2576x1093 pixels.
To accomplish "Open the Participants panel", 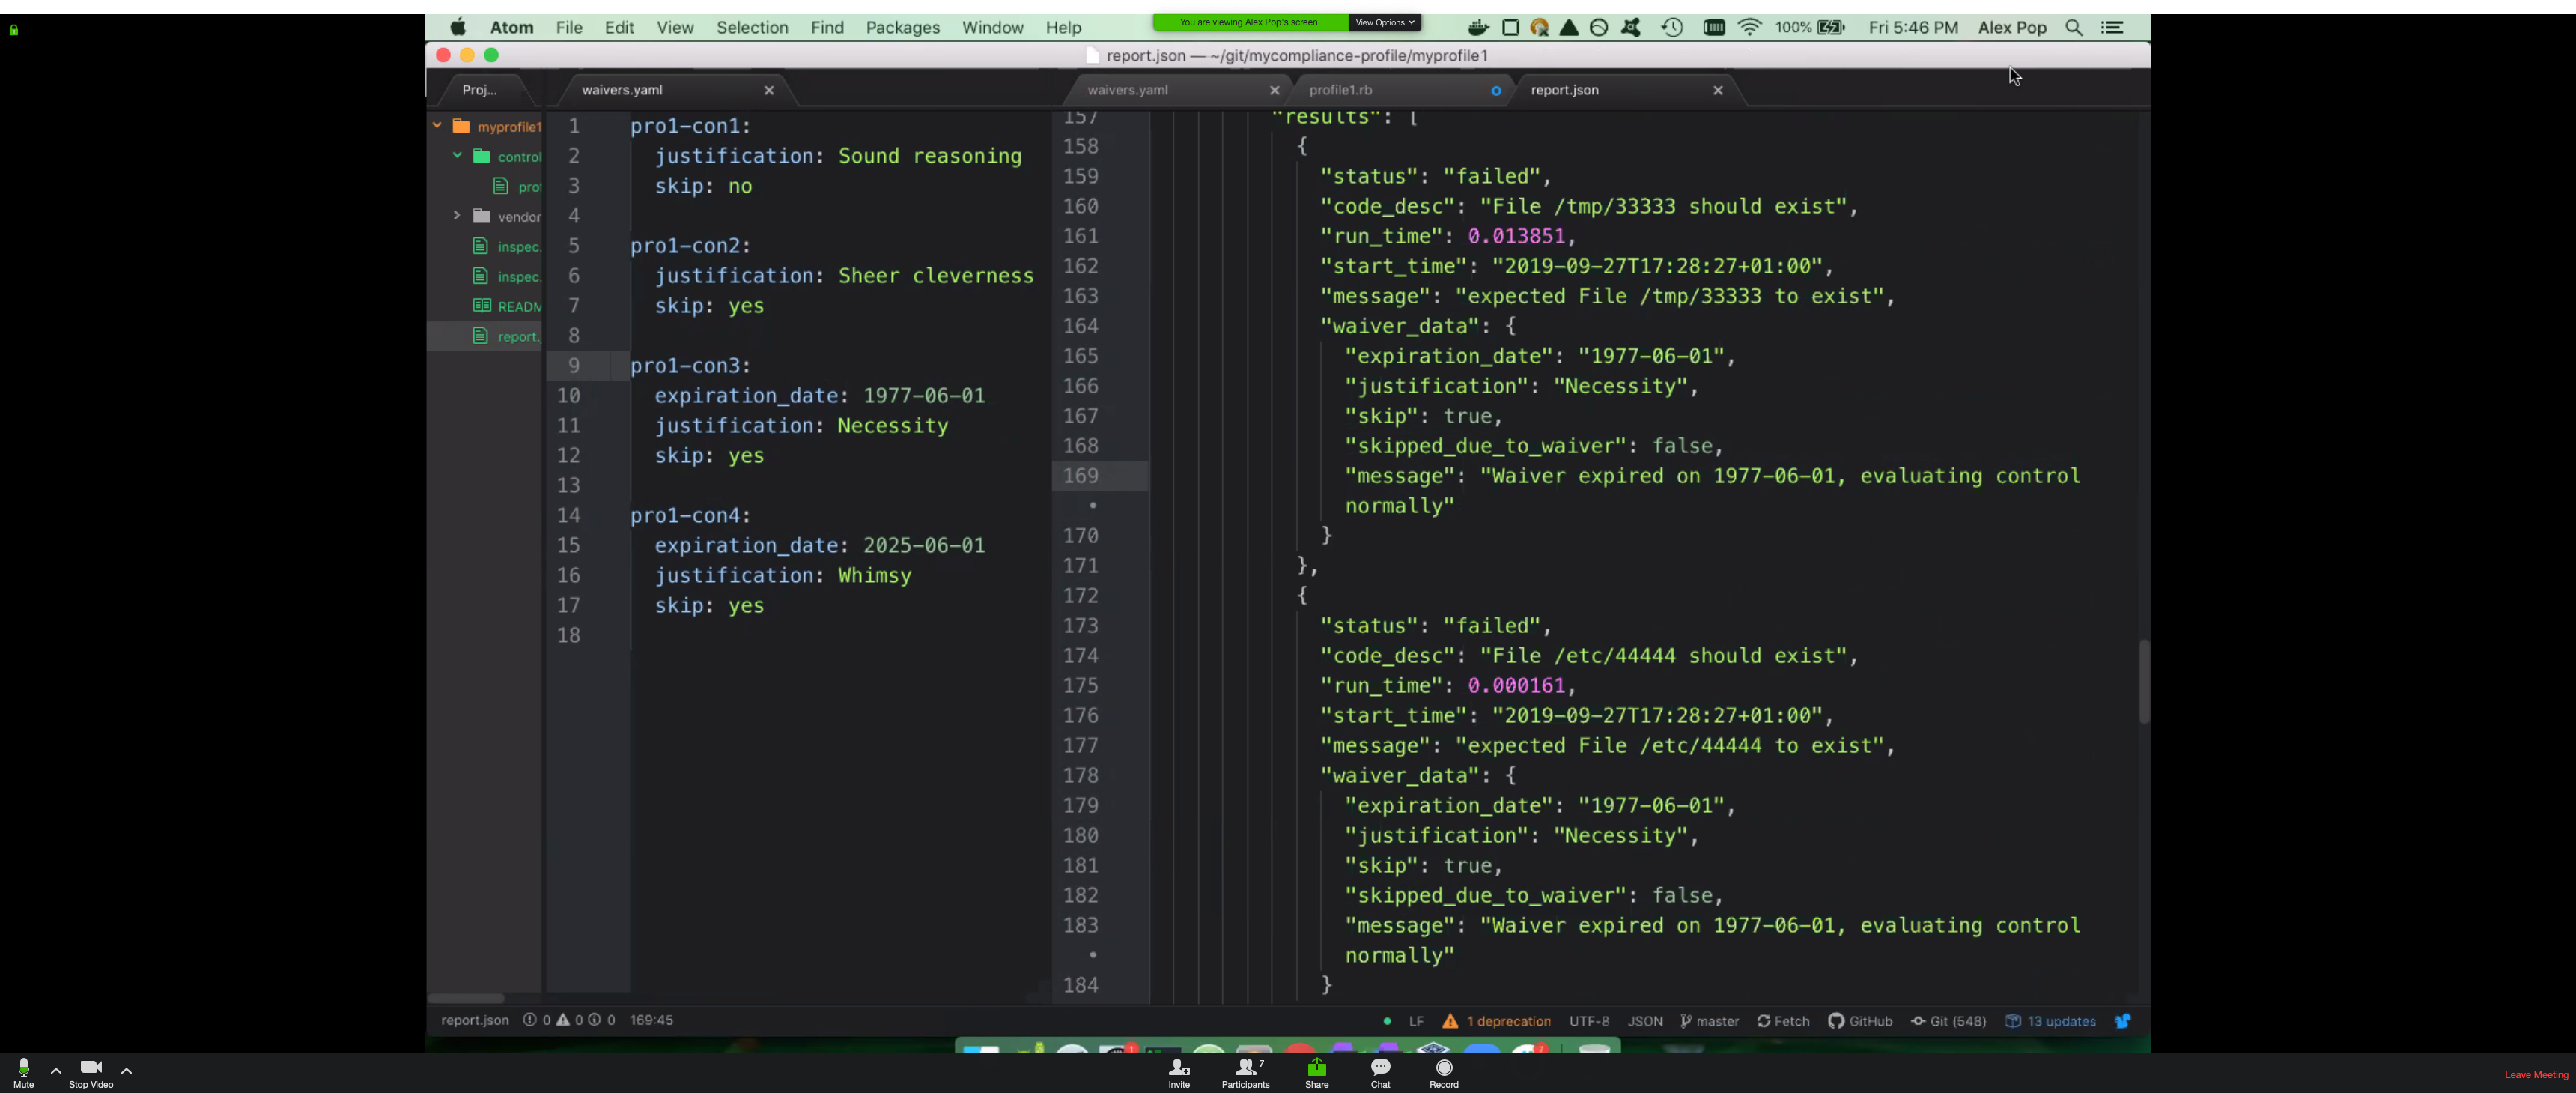I will (1245, 1073).
